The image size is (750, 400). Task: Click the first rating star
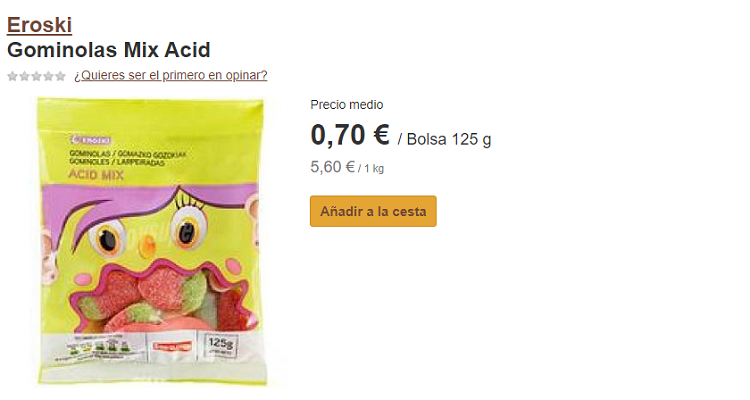12,76
